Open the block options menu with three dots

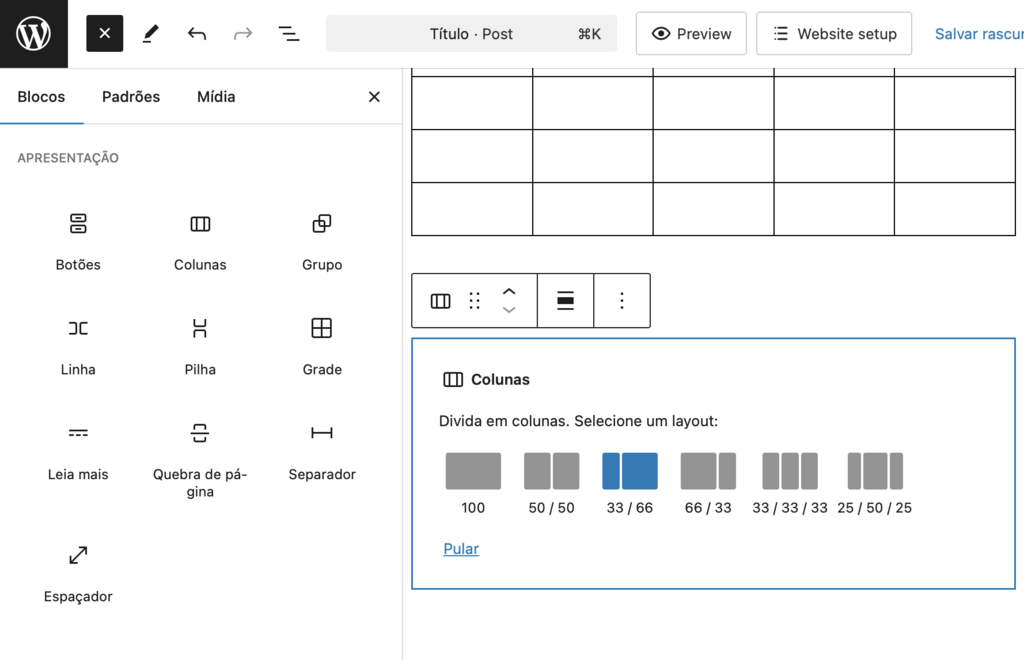tap(622, 300)
